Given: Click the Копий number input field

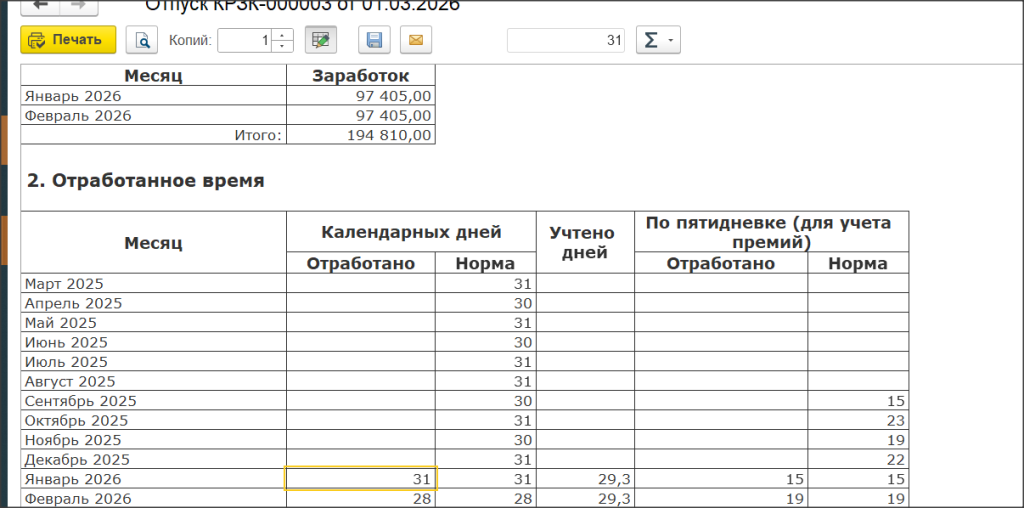Looking at the screenshot, I should coord(245,40).
